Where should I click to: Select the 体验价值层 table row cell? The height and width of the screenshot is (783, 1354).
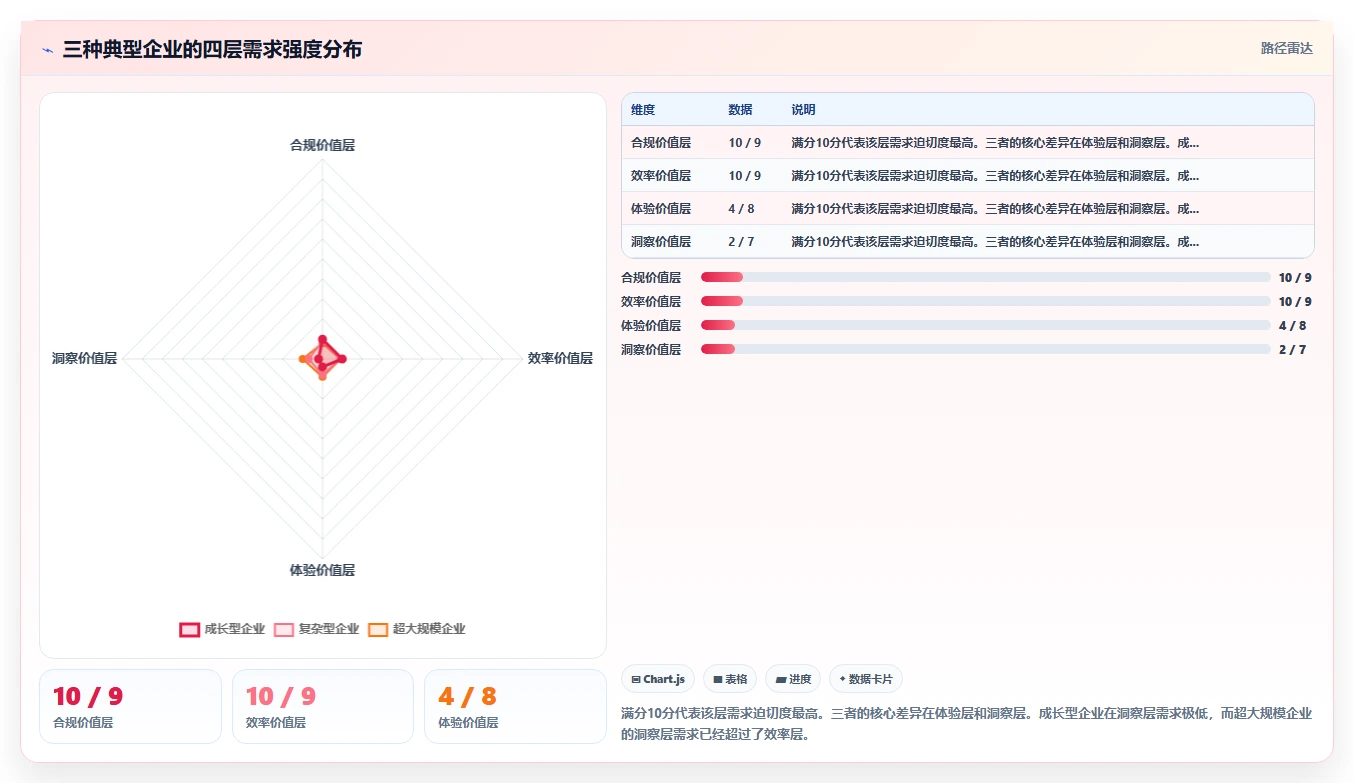pos(661,209)
